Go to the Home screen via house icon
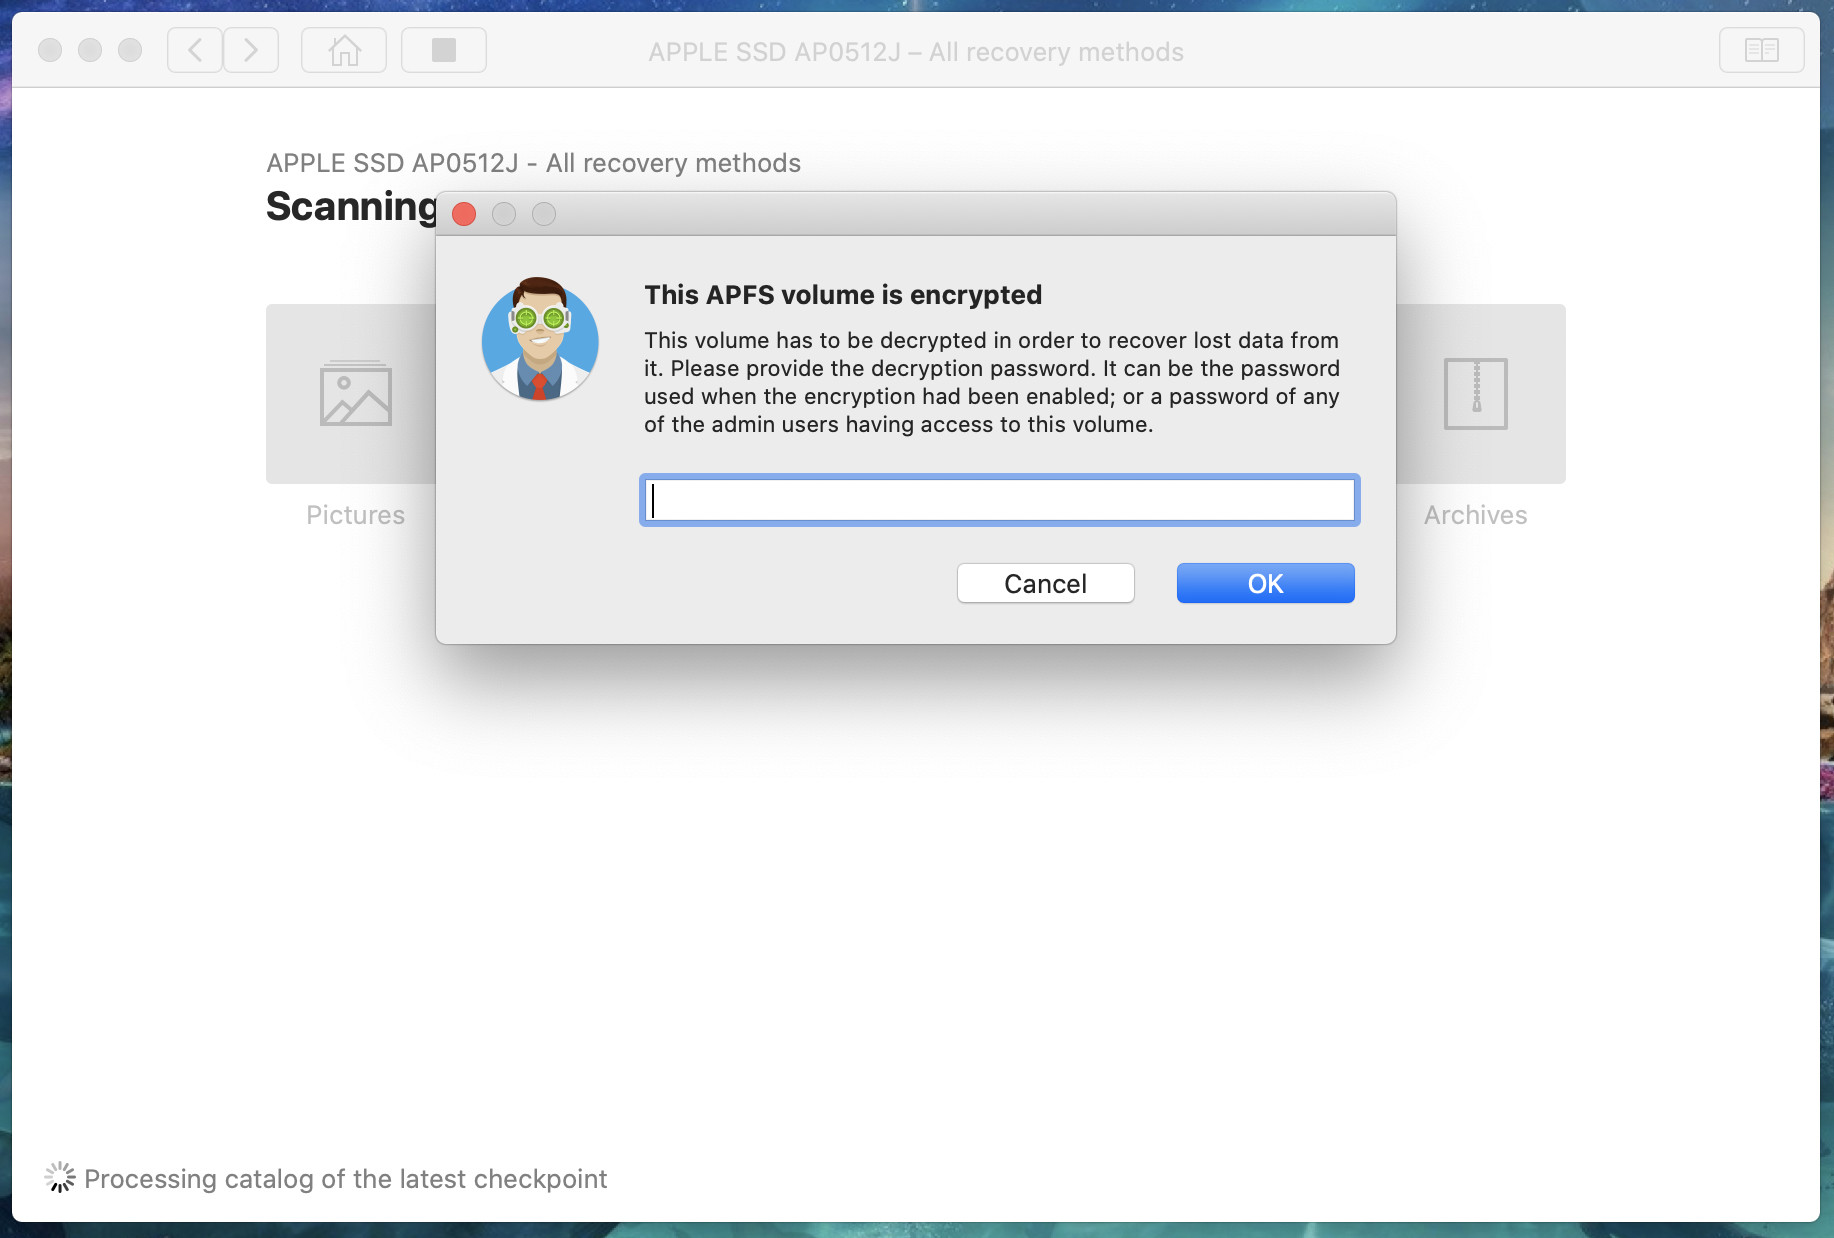The height and width of the screenshot is (1238, 1834). coord(344,50)
